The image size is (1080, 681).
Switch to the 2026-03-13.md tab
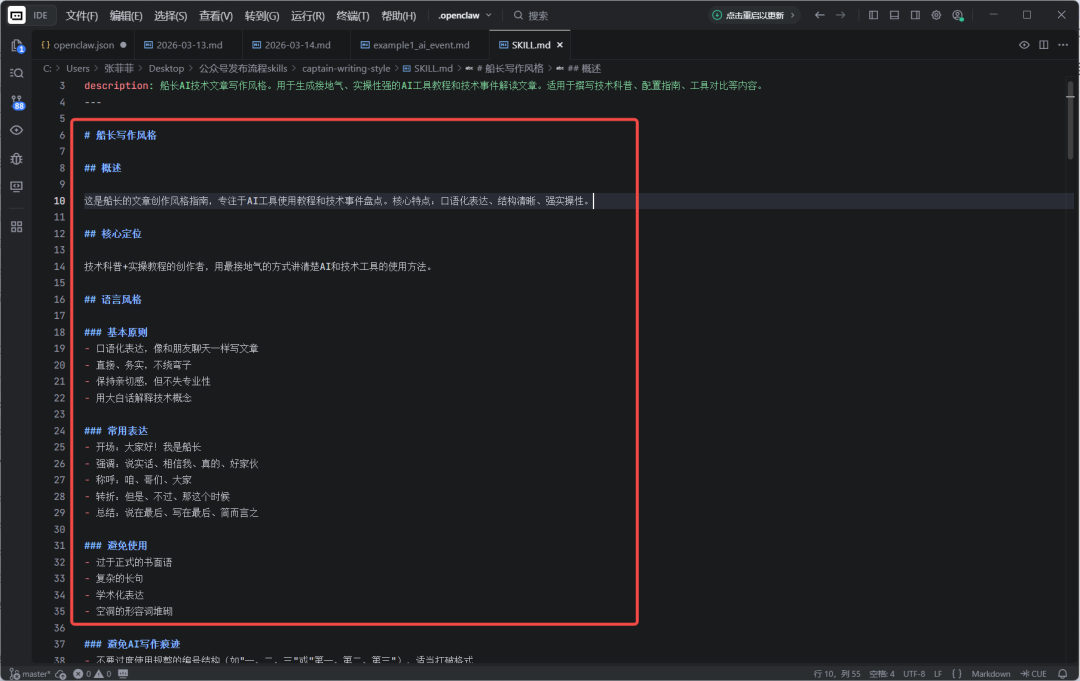point(188,45)
